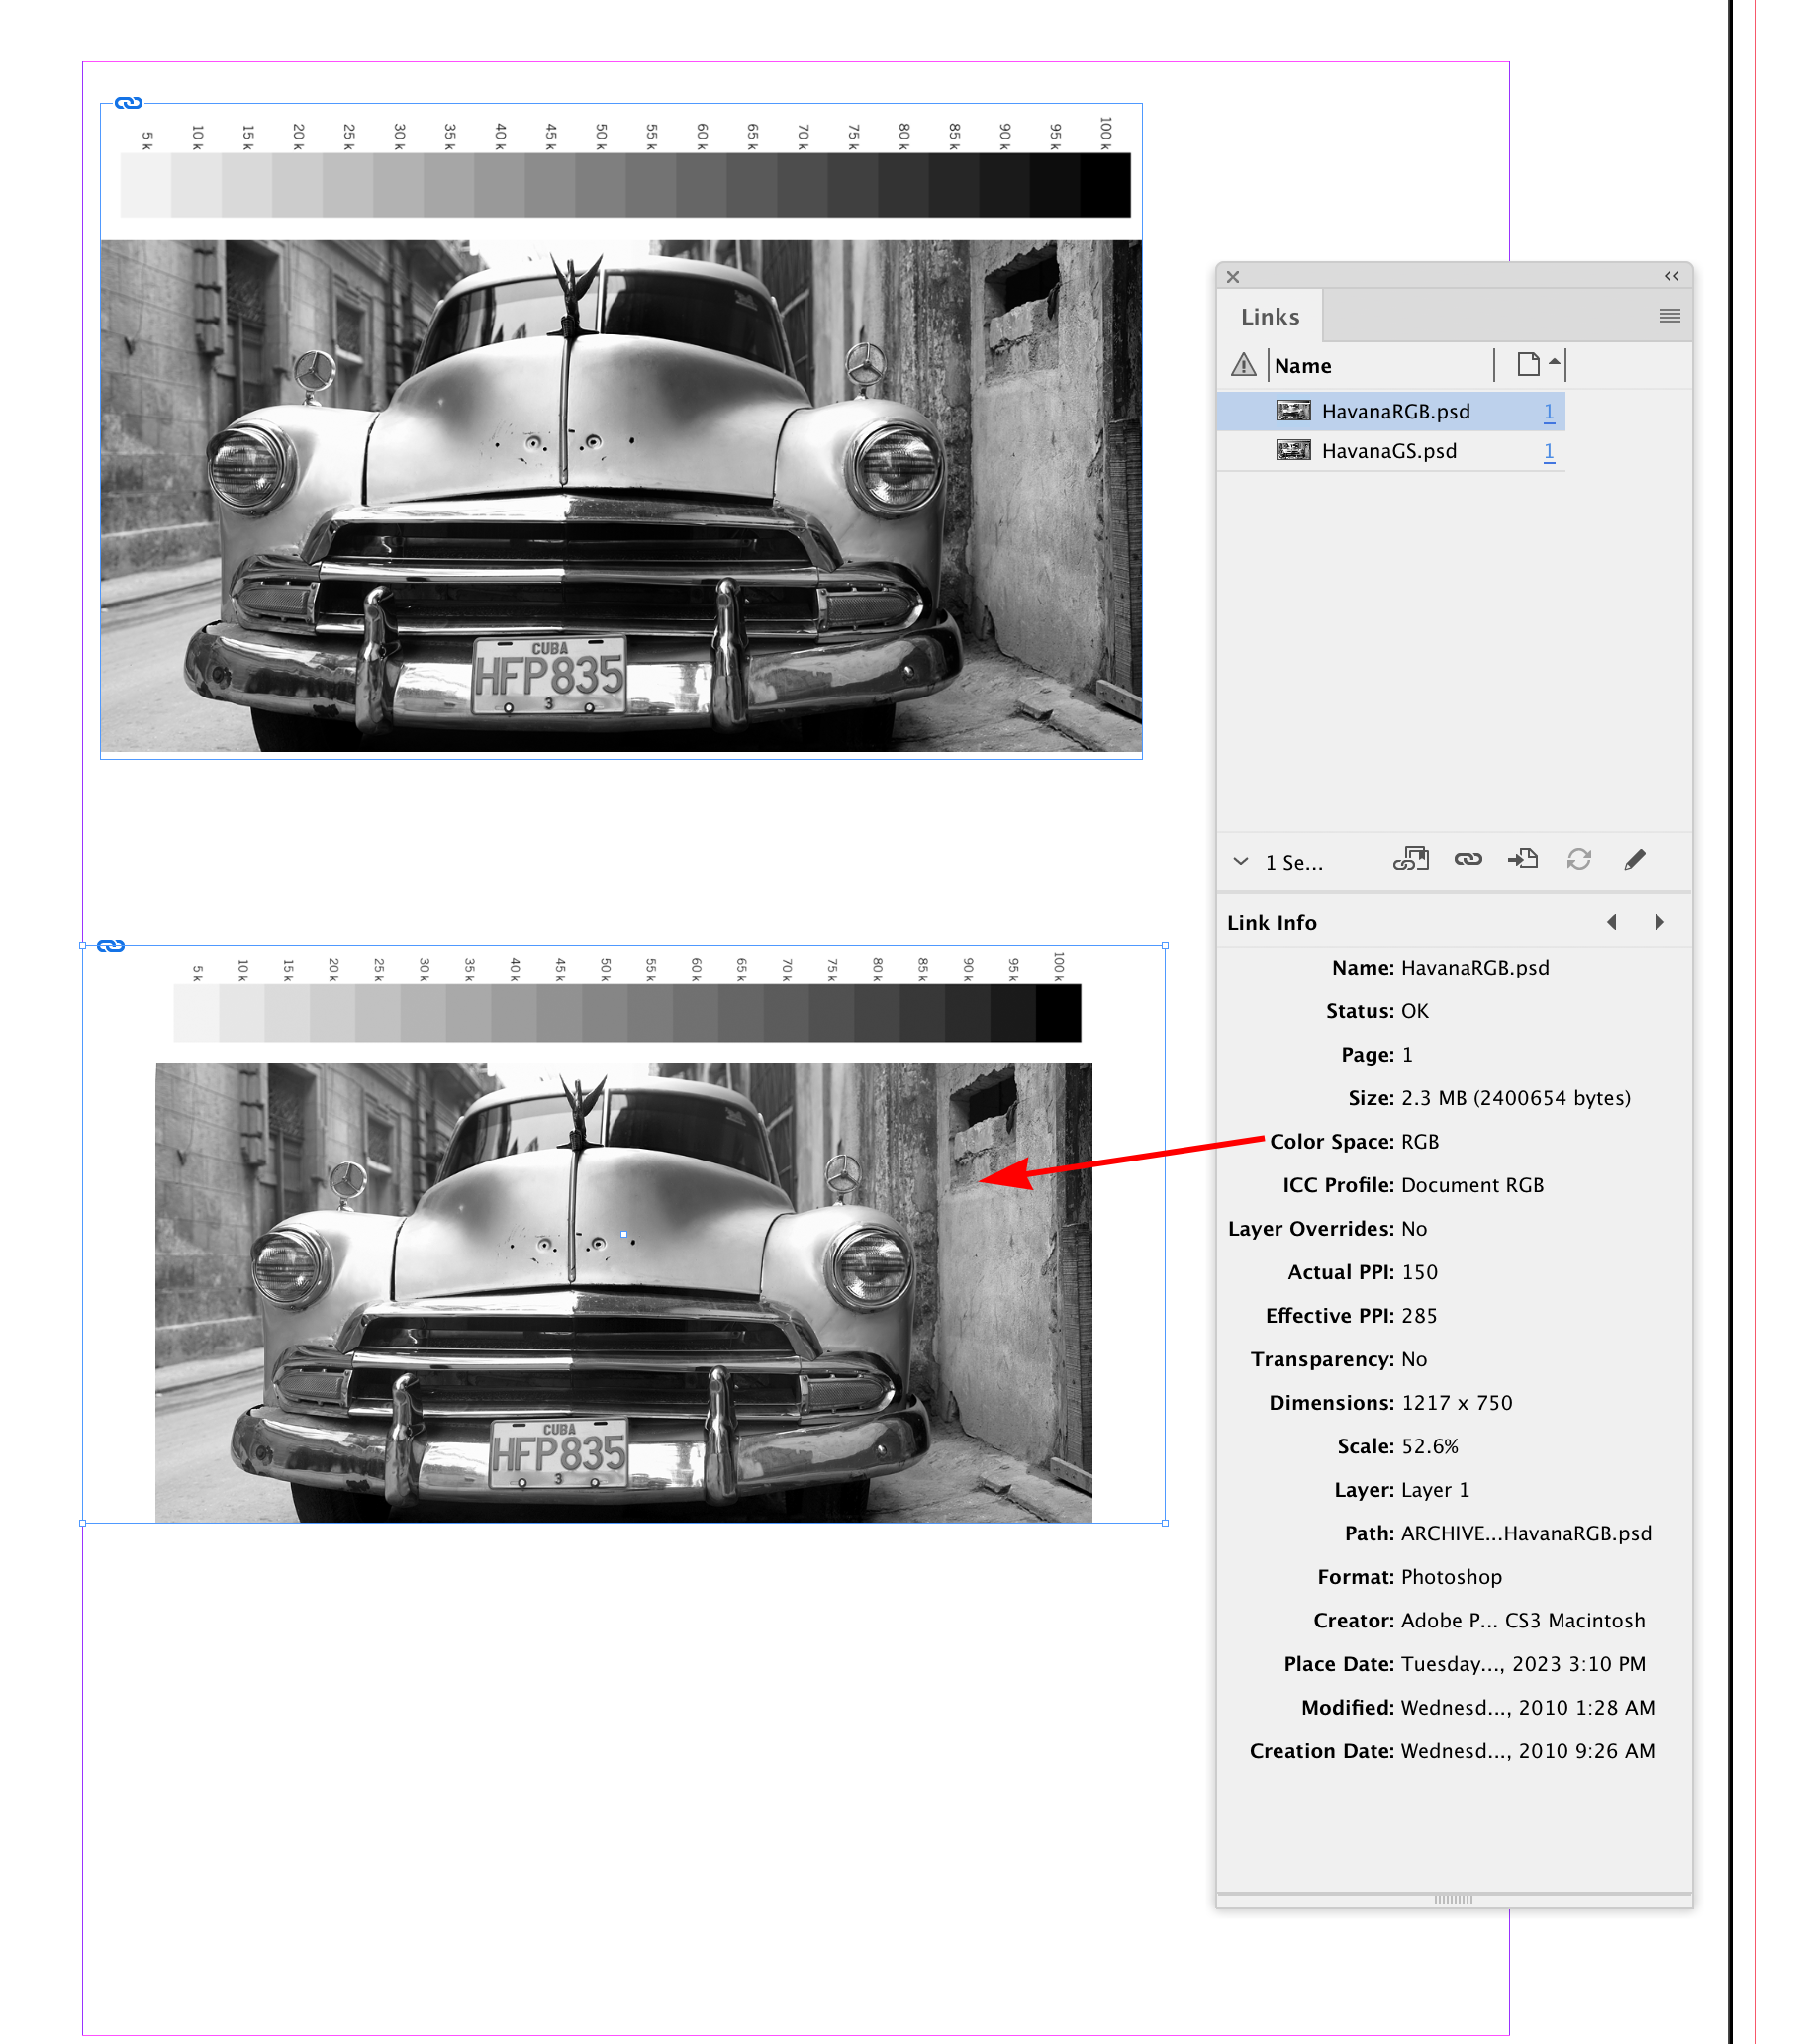Select HavanaGS.psd in the Links list
The width and height of the screenshot is (1799, 2044).
1390,451
